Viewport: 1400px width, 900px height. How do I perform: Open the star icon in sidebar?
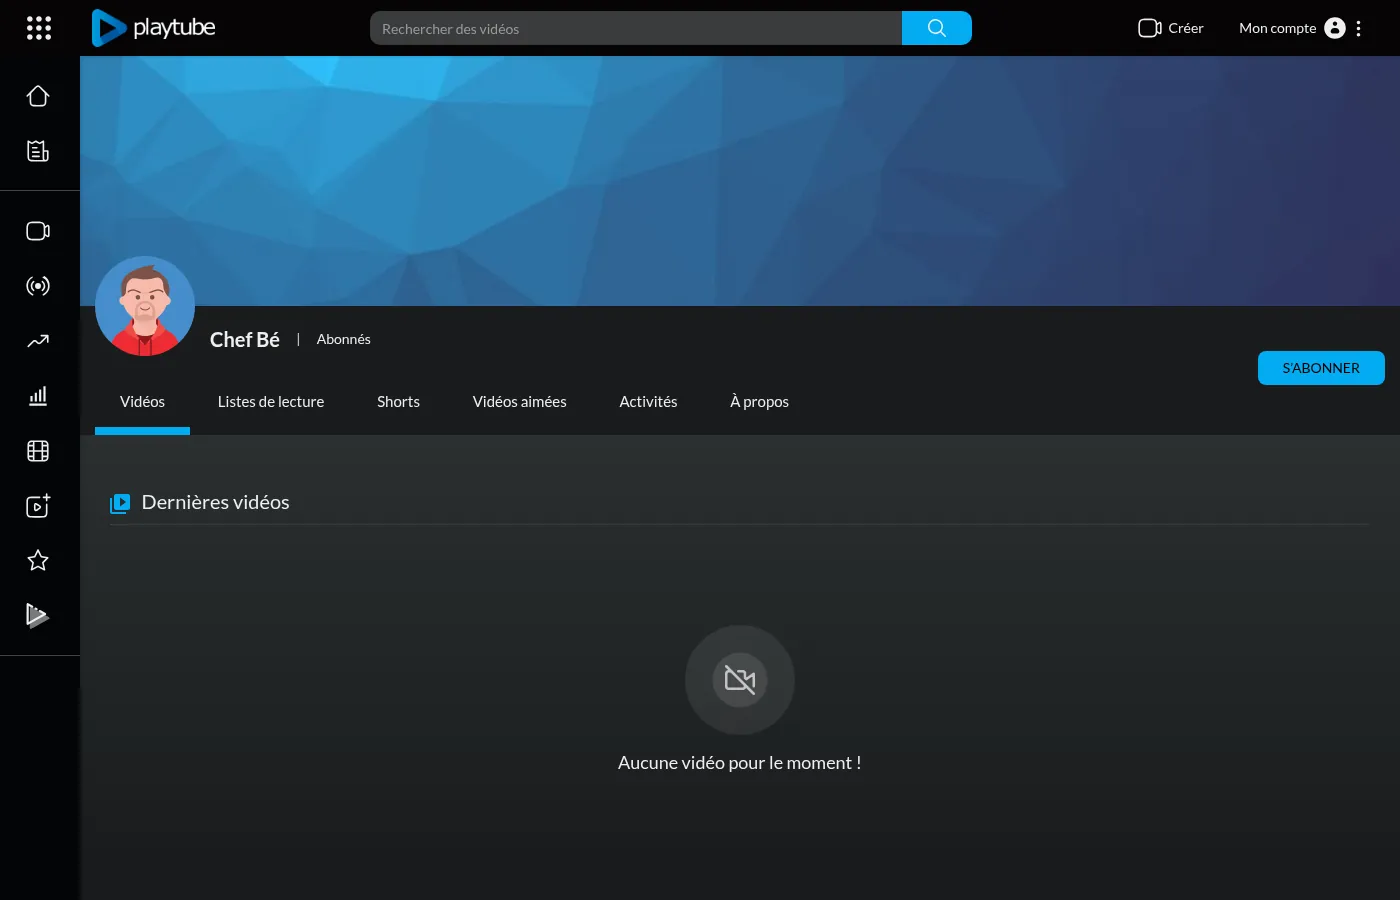pyautogui.click(x=38, y=560)
